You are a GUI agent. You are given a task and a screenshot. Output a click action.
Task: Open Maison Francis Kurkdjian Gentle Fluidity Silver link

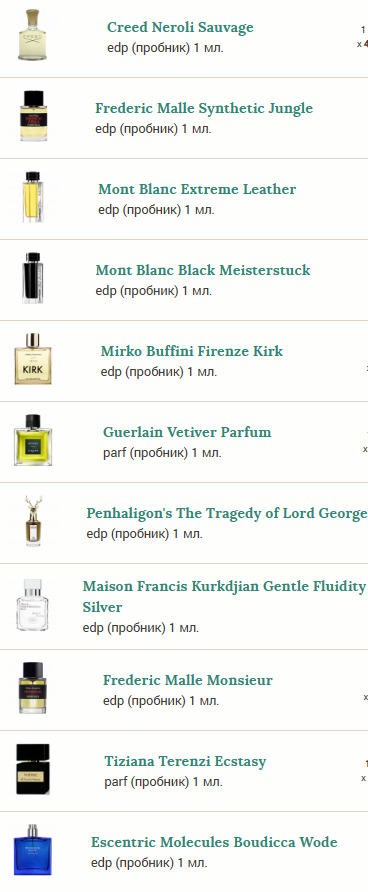224,596
